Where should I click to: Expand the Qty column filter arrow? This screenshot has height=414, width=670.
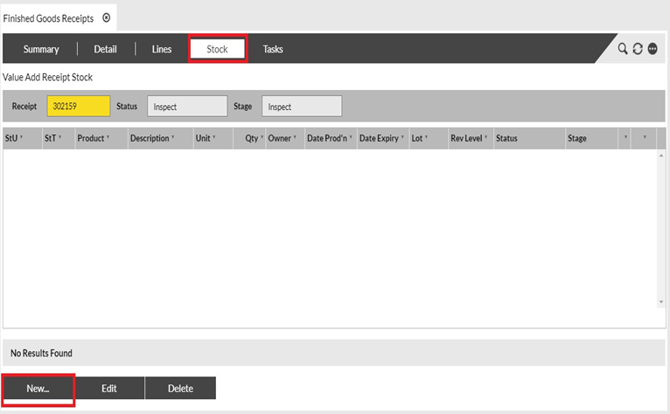(260, 138)
